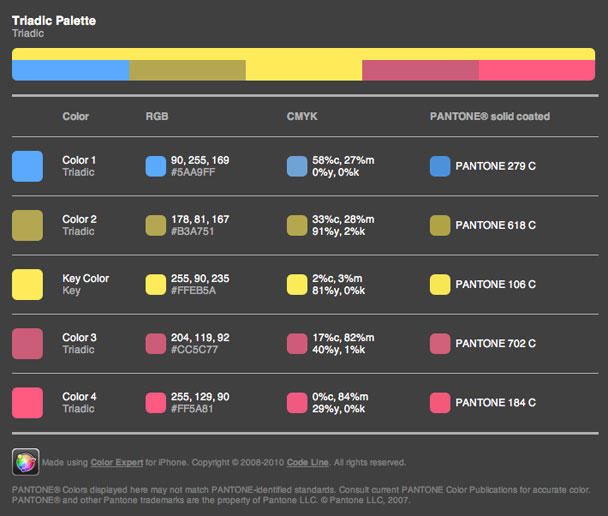Click the PANTONE 279 C swatch
608x516 pixels.
[440, 166]
